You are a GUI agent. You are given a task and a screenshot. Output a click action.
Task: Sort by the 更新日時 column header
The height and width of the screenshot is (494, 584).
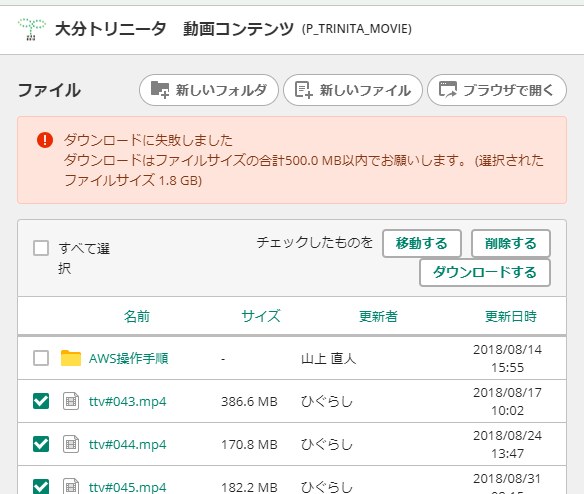click(511, 316)
